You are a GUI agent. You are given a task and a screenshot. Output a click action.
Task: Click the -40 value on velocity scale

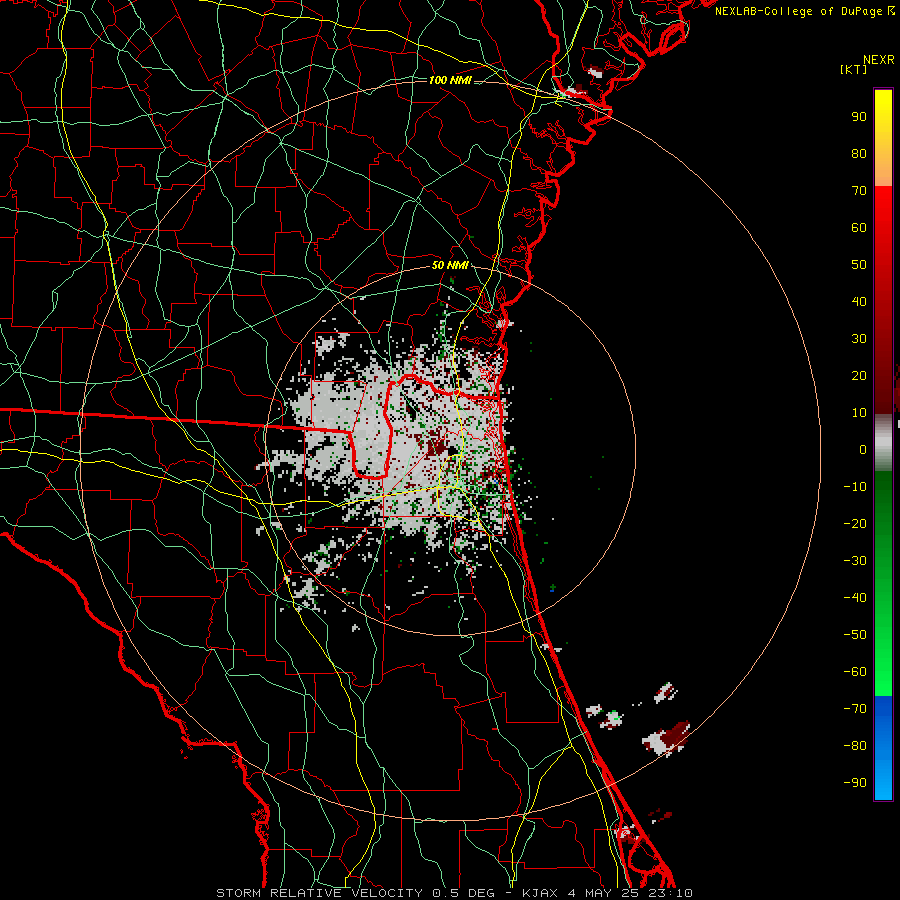855,598
